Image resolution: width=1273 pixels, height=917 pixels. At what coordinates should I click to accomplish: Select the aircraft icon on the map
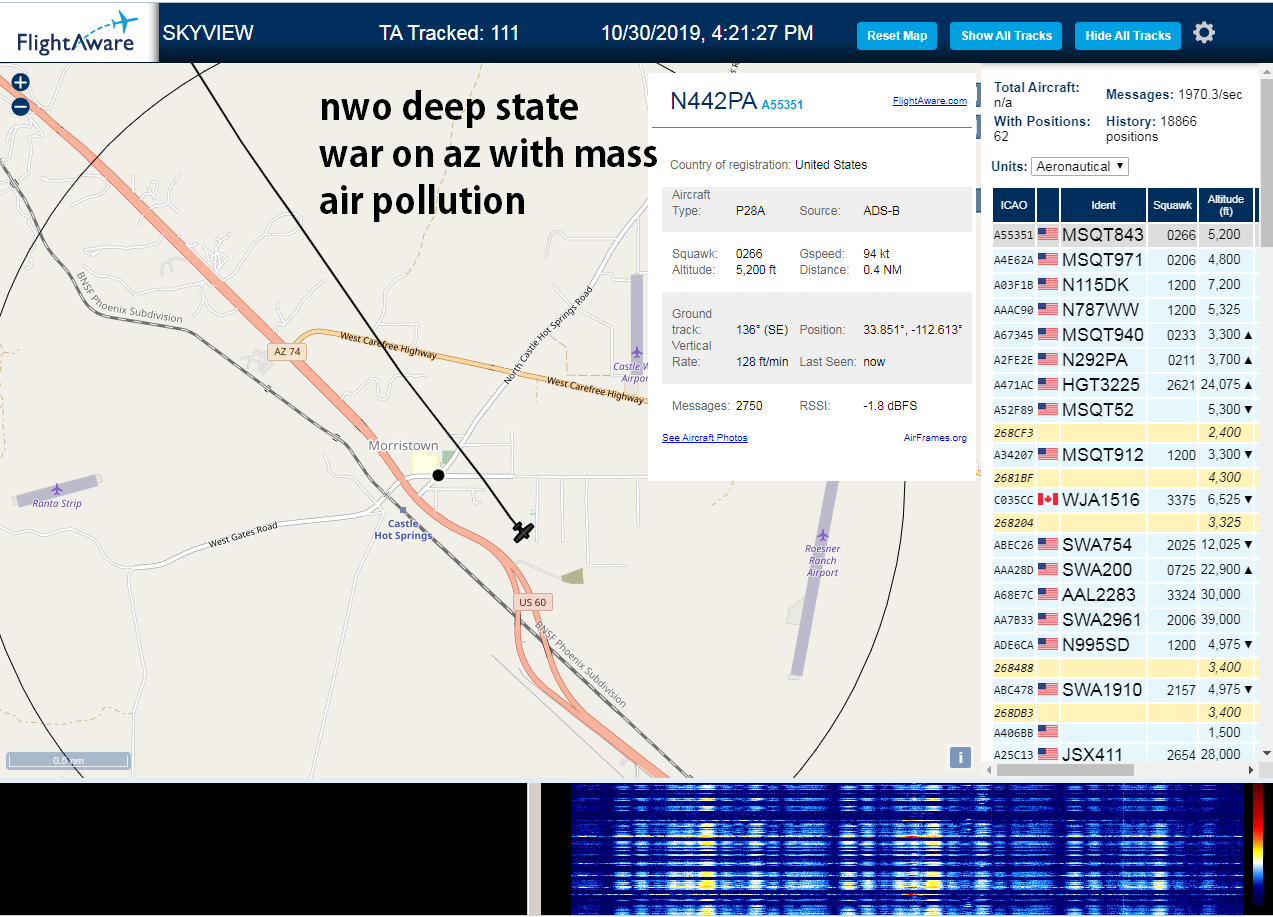[x=523, y=531]
